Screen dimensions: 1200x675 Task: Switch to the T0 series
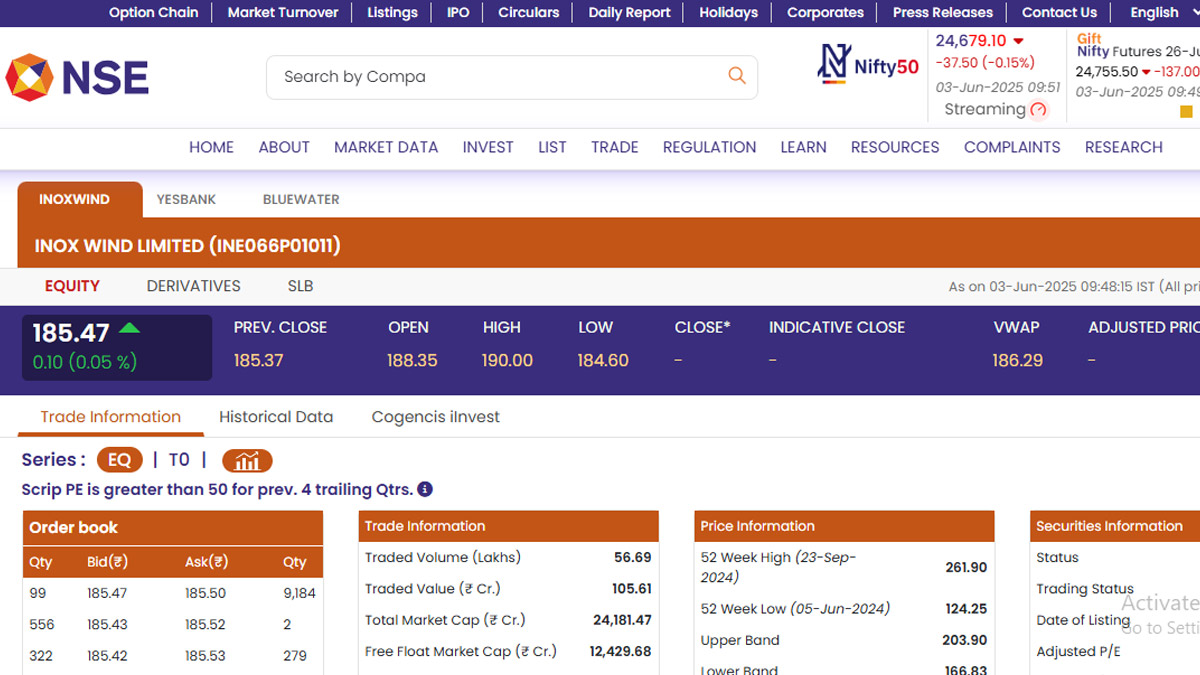click(x=179, y=460)
